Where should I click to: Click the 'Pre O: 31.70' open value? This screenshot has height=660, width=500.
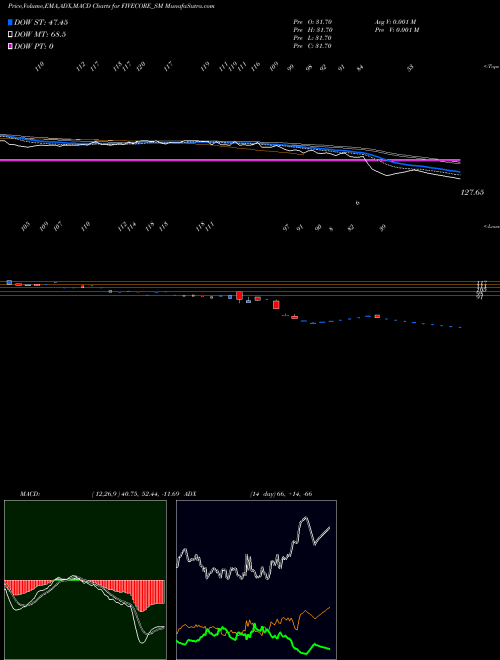click(x=313, y=22)
